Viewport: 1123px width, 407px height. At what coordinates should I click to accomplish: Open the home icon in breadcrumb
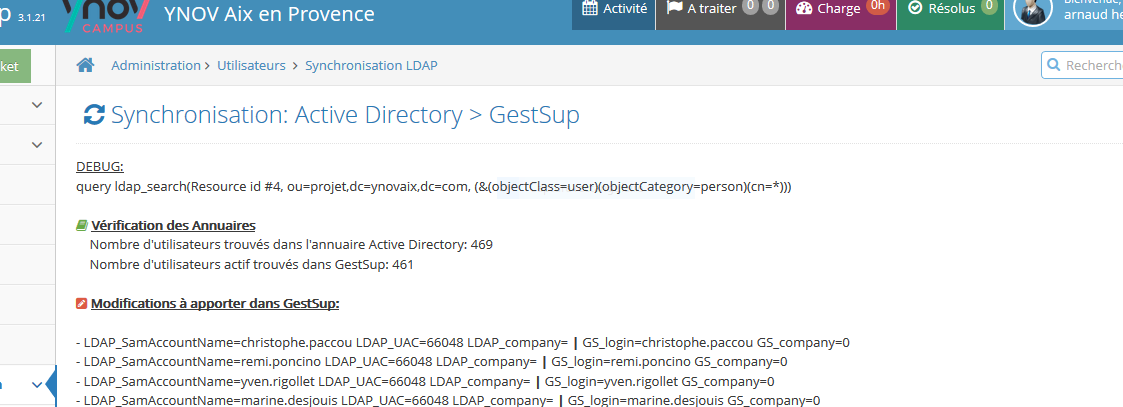tap(86, 65)
